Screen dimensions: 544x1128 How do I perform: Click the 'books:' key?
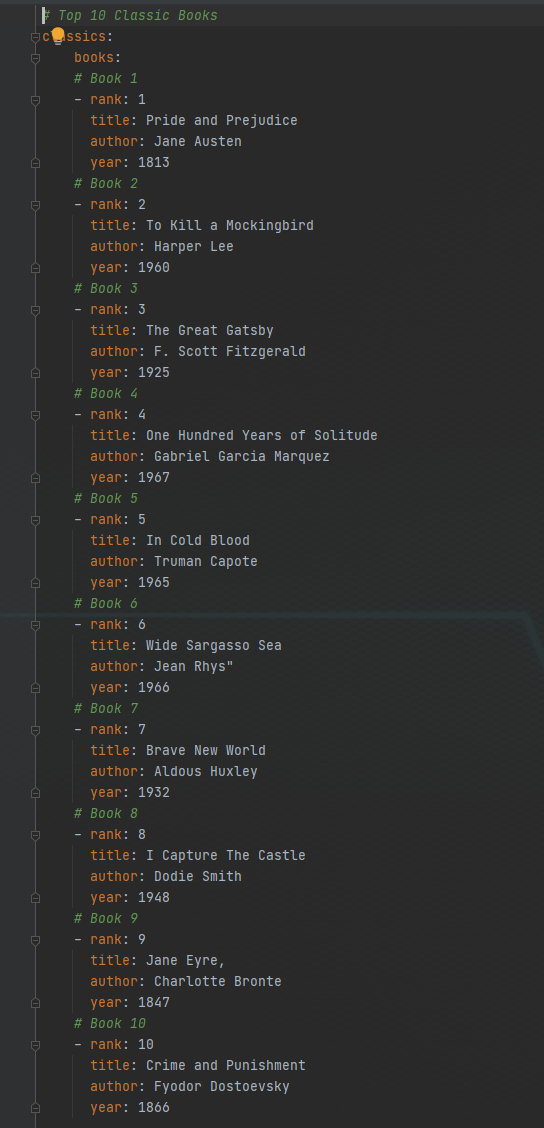point(98,58)
